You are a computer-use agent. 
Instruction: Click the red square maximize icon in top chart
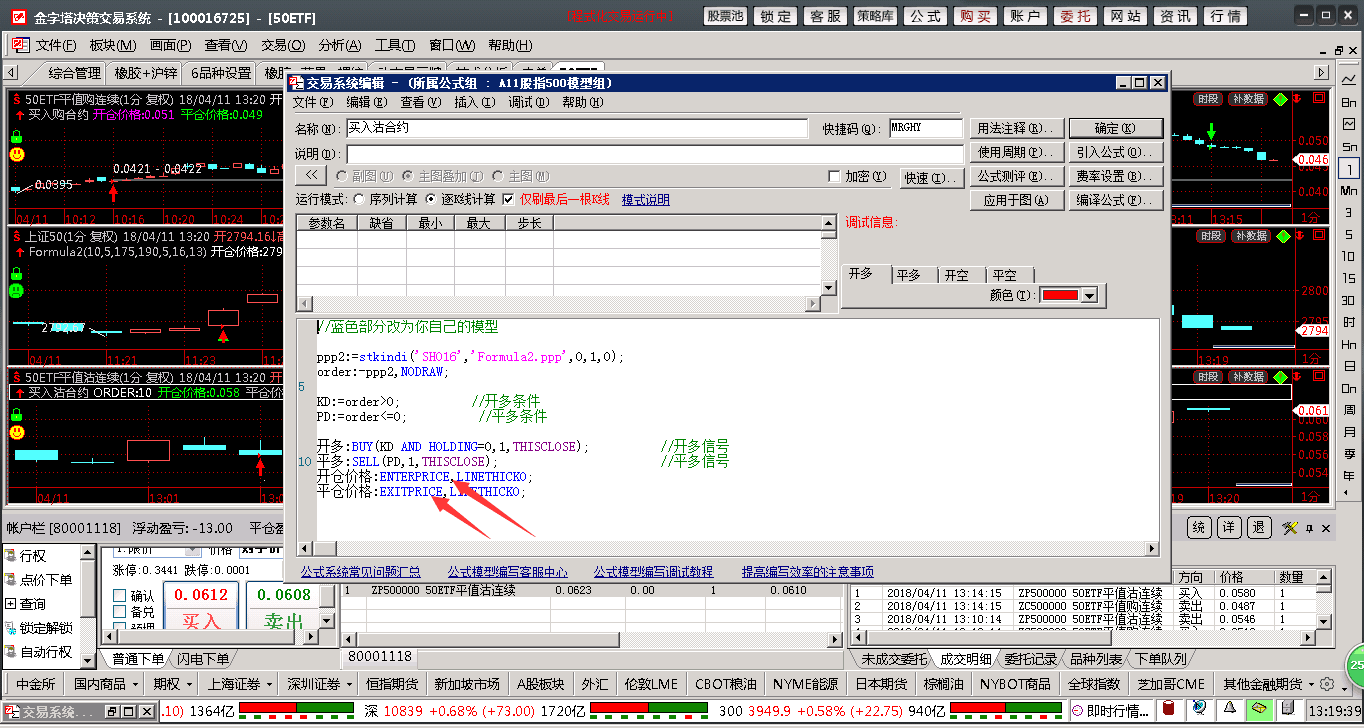[x=1319, y=99]
